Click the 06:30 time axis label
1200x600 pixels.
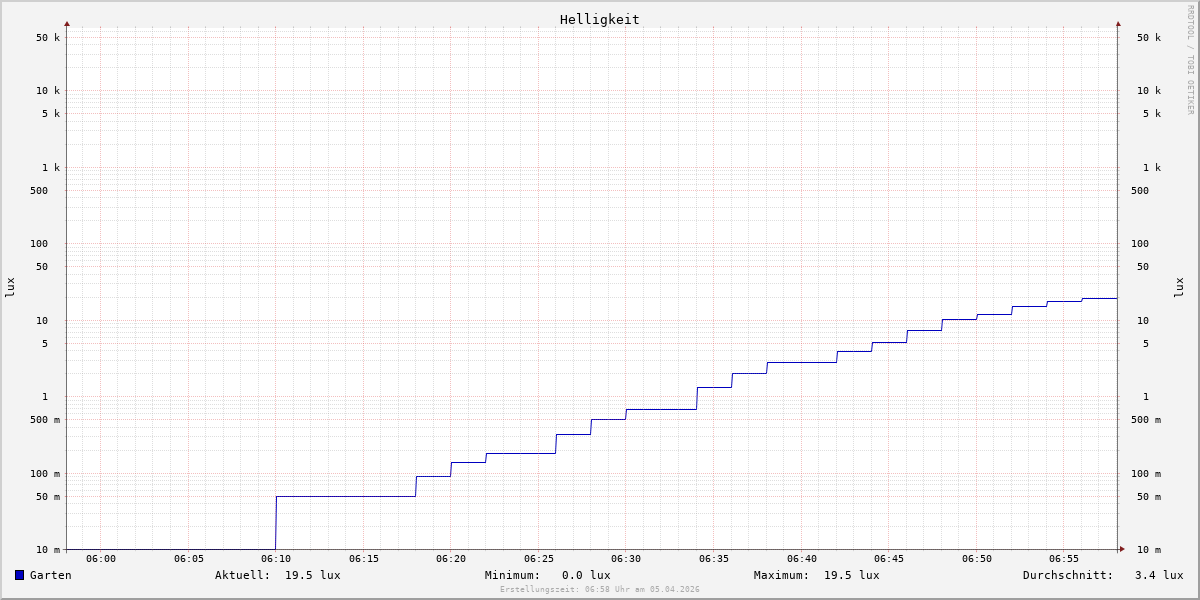tap(626, 559)
